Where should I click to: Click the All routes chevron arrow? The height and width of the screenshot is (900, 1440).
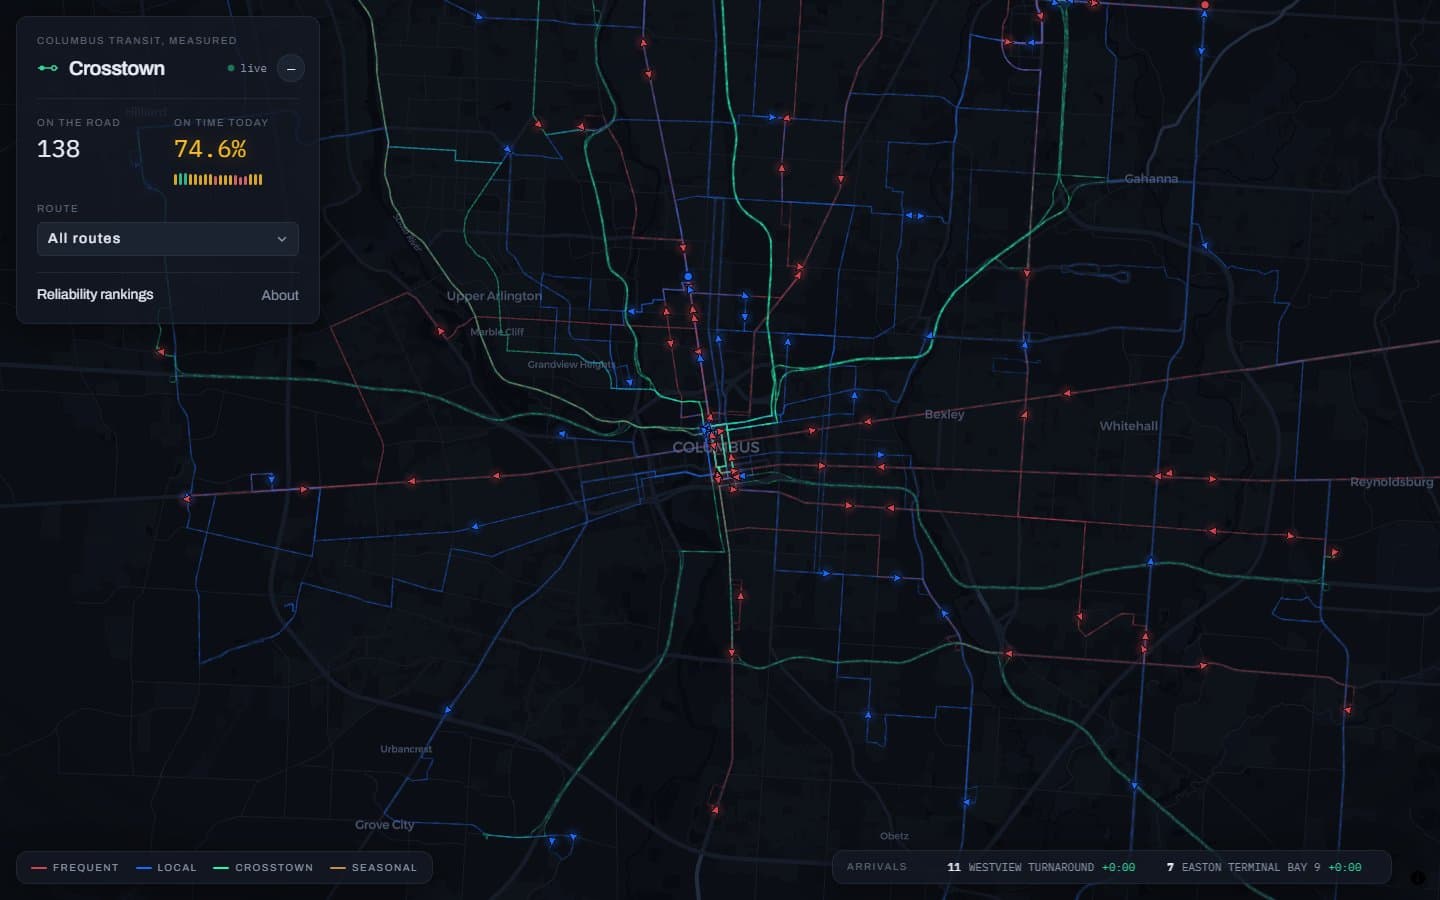click(281, 239)
